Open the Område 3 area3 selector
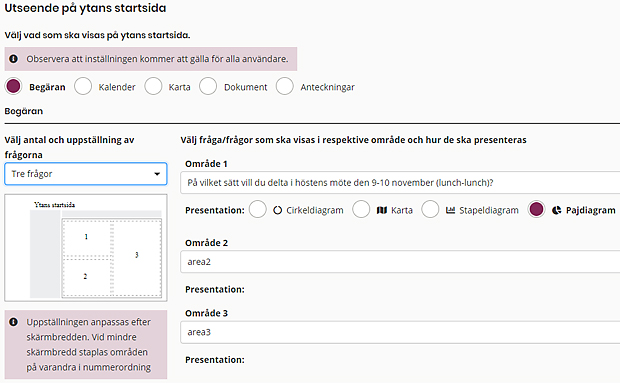Viewport: 620px width, 384px height. tap(400, 332)
